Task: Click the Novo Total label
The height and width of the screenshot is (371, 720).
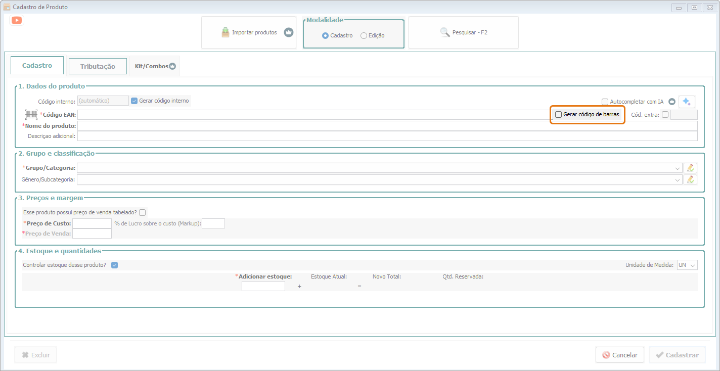Action: [387, 277]
